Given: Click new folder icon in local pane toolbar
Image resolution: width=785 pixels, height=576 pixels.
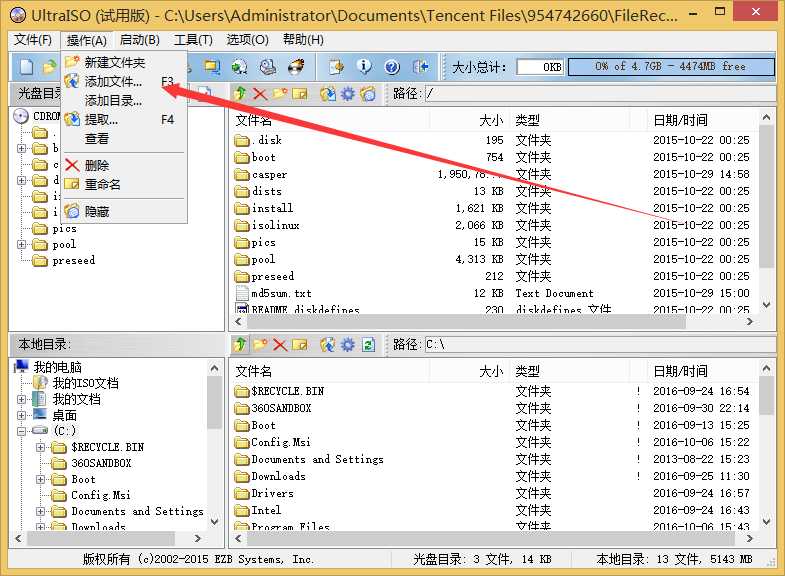Looking at the screenshot, I should click(x=260, y=344).
